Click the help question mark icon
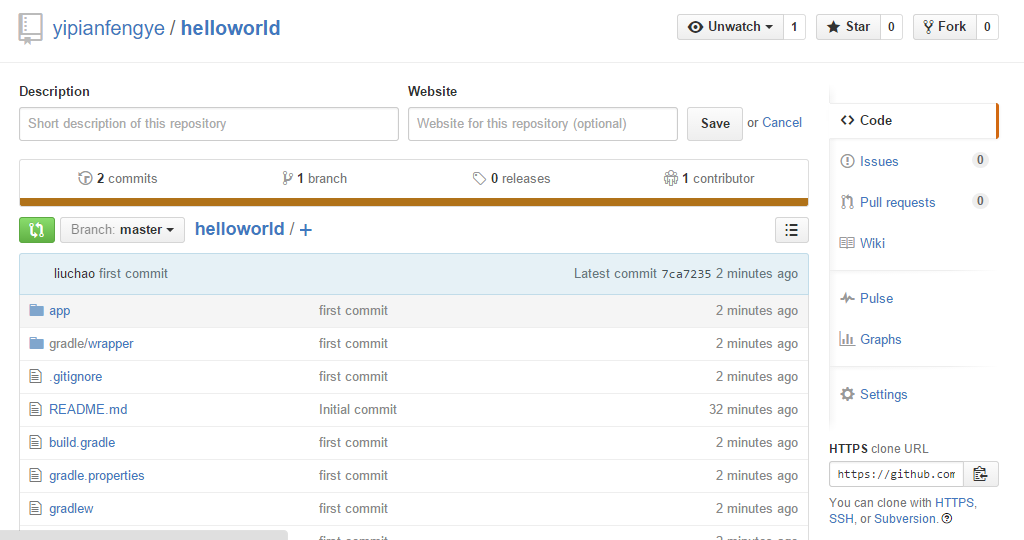 coord(947,519)
